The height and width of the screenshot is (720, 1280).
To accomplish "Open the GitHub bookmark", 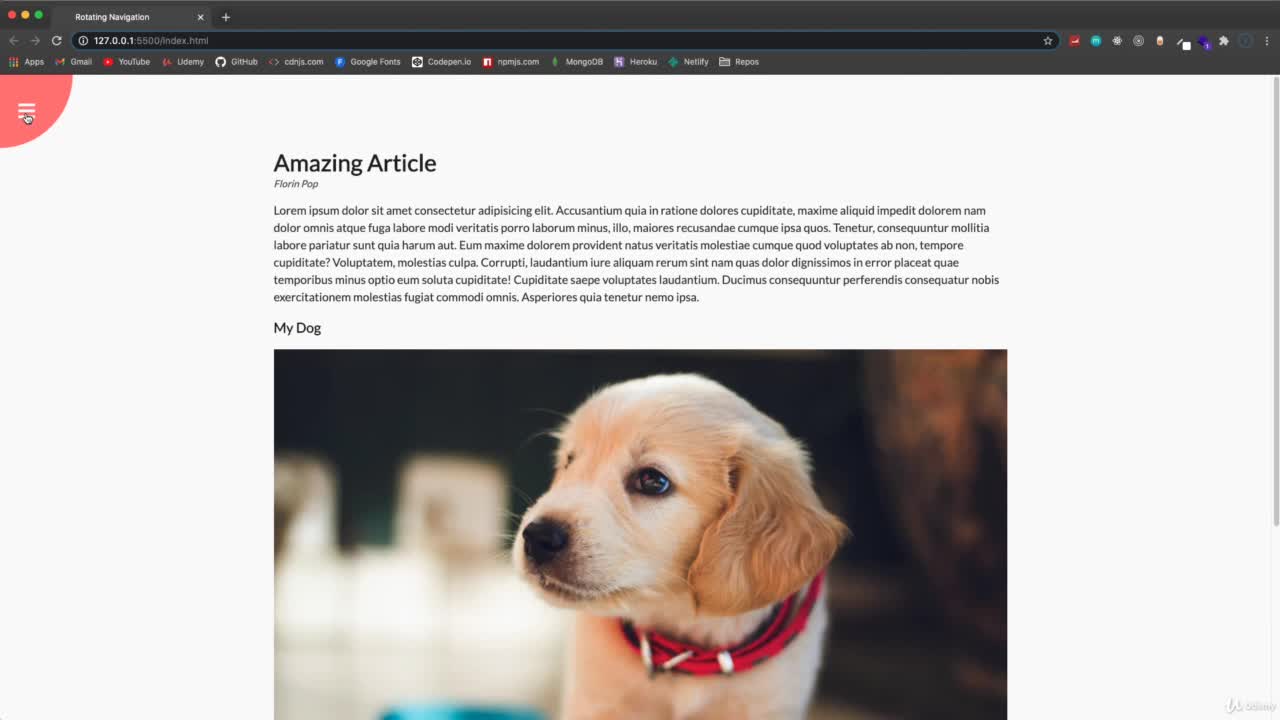I will 236,62.
